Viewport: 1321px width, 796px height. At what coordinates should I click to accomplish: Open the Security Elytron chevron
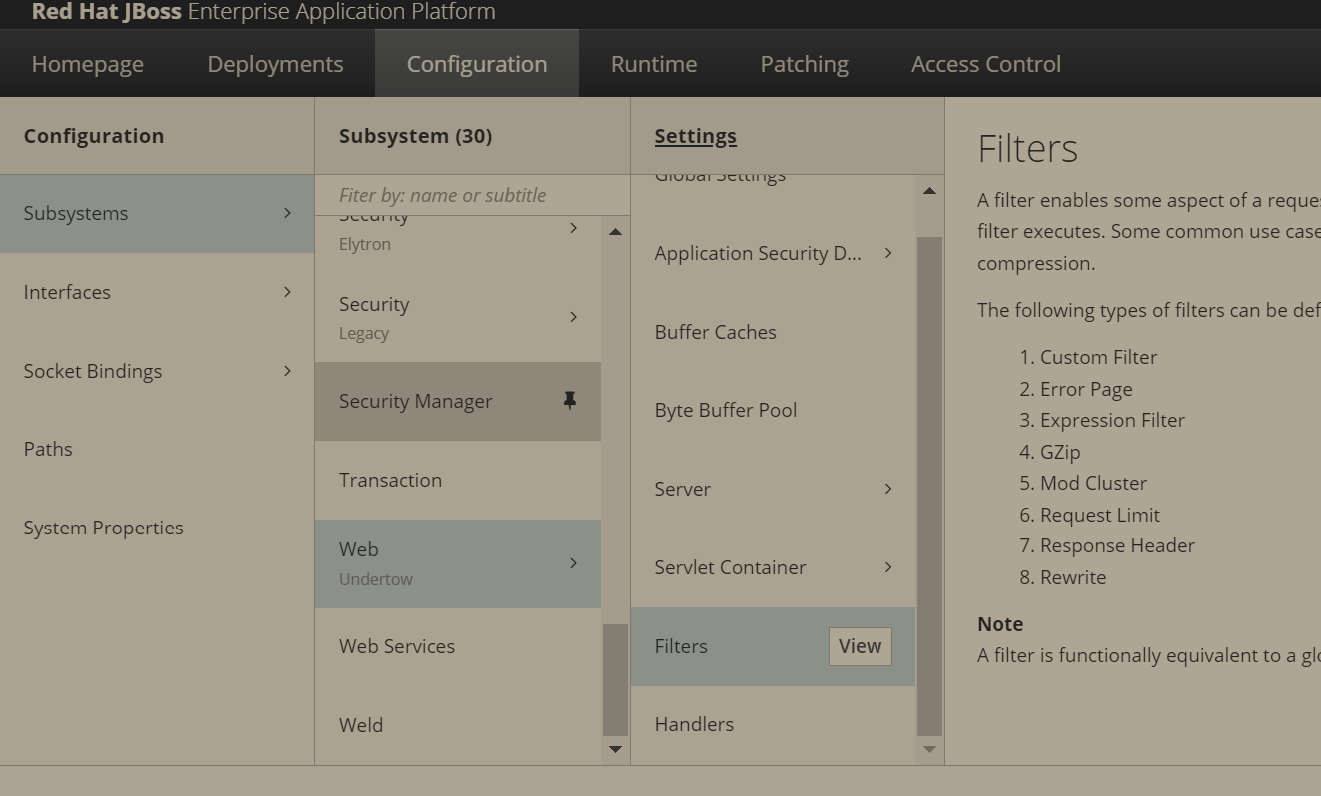point(573,229)
